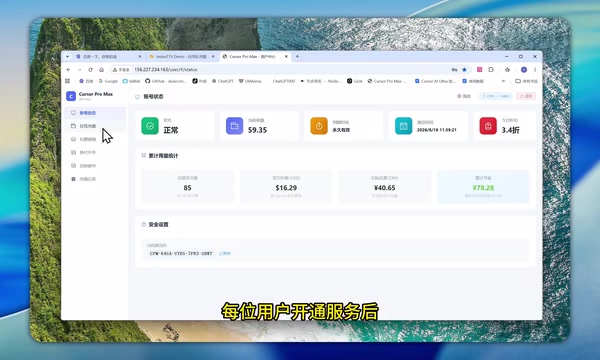The width and height of the screenshot is (600, 360).
Task: Open the sidebar item with the folder icon
Action: coord(96,126)
